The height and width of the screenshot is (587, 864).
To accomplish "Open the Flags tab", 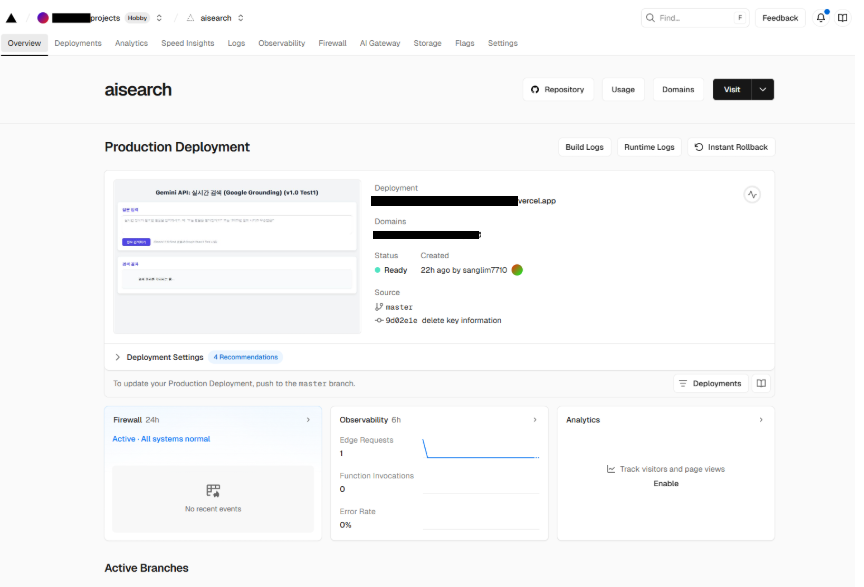I will [x=465, y=43].
